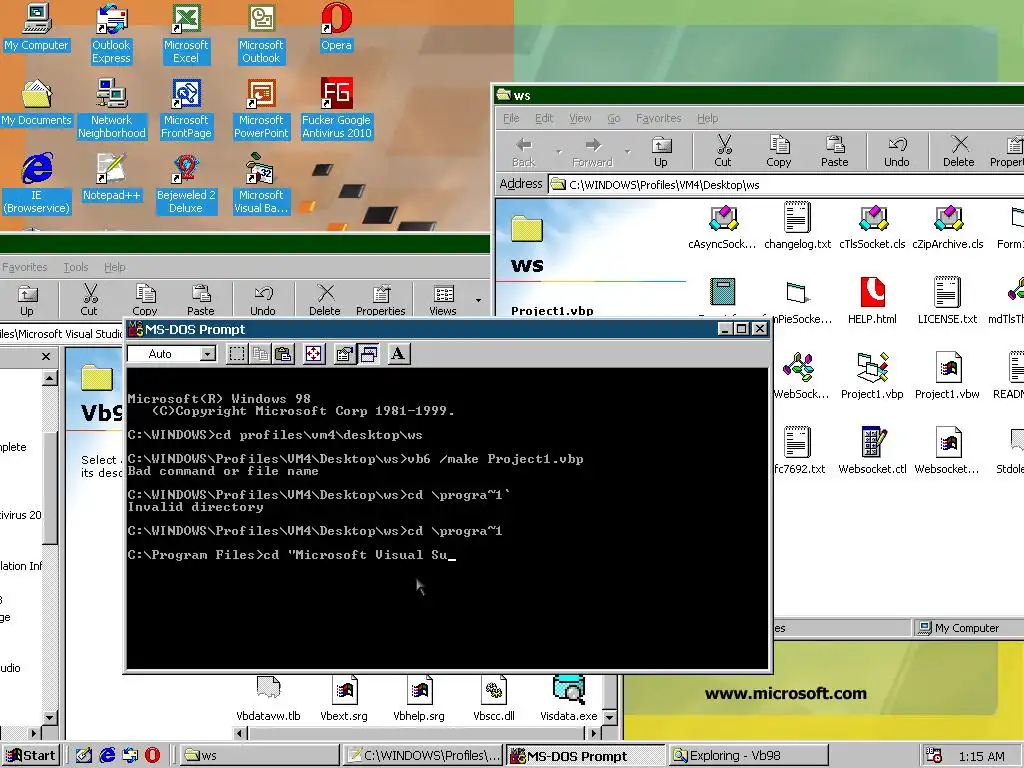The height and width of the screenshot is (768, 1024).
Task: Click Undo in ws window toolbar
Action: click(897, 152)
